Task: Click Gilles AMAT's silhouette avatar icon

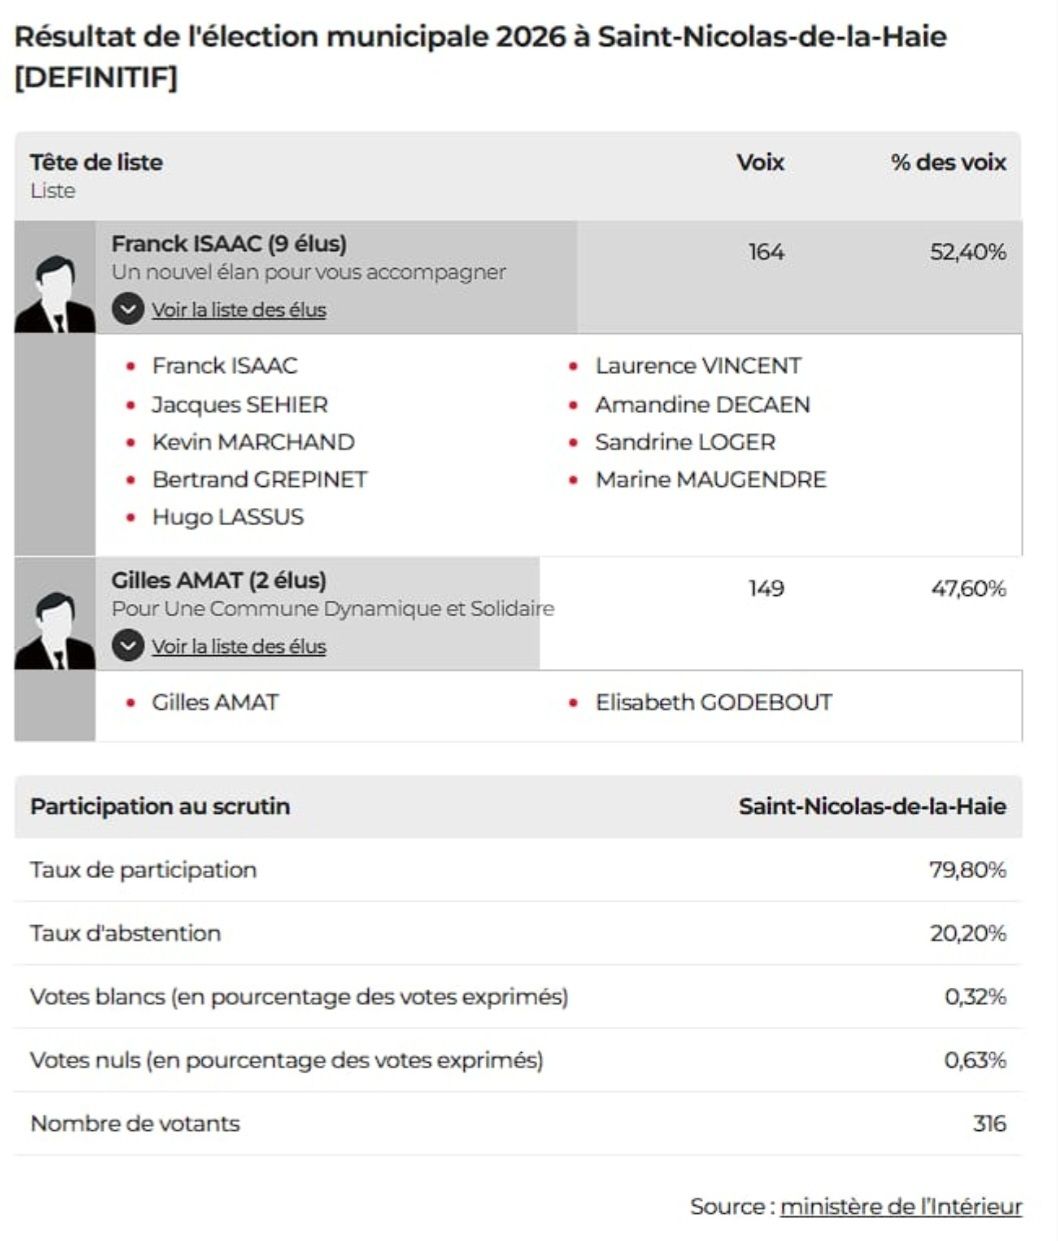Action: 55,630
